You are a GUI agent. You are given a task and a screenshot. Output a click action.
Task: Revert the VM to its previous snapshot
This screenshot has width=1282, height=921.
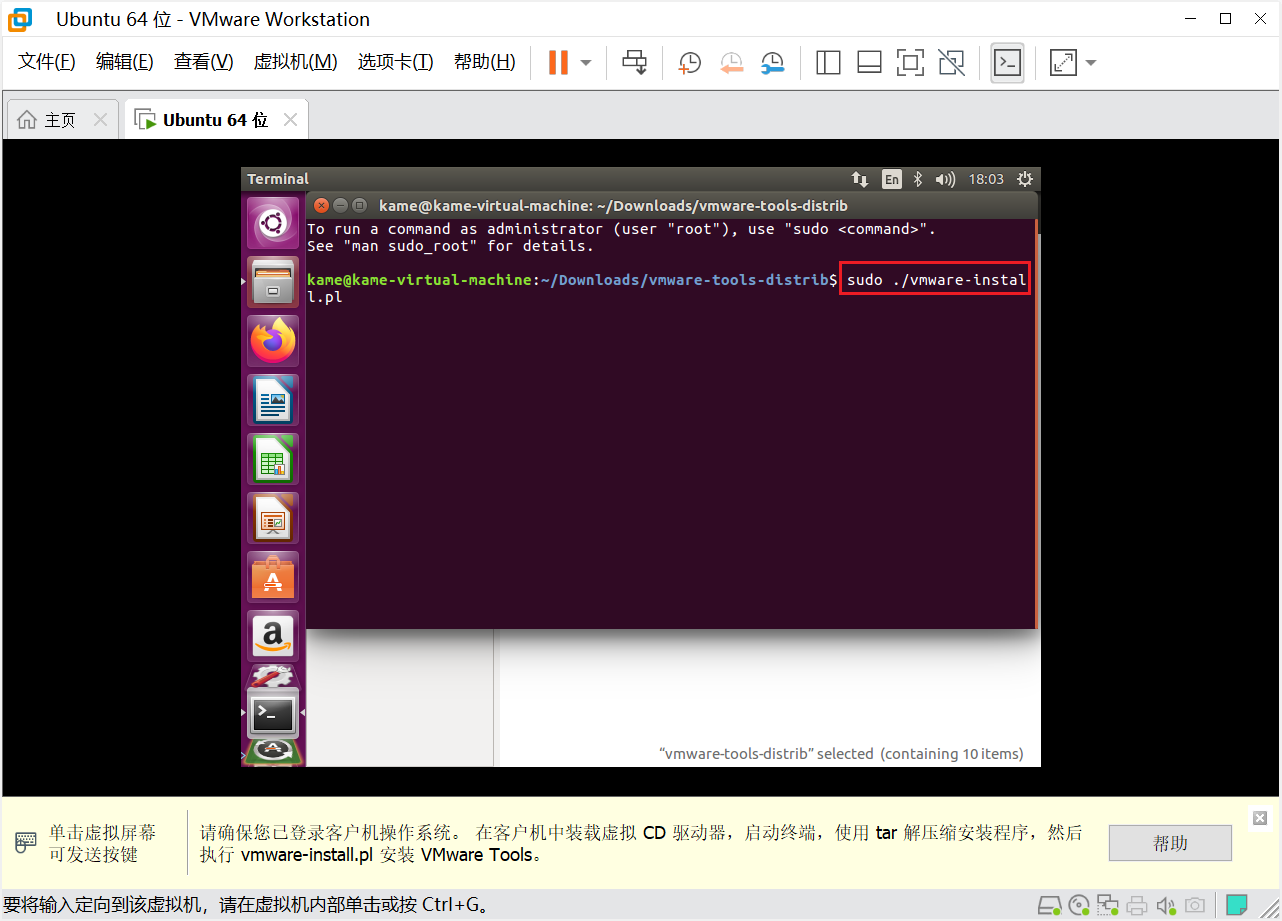tap(731, 63)
